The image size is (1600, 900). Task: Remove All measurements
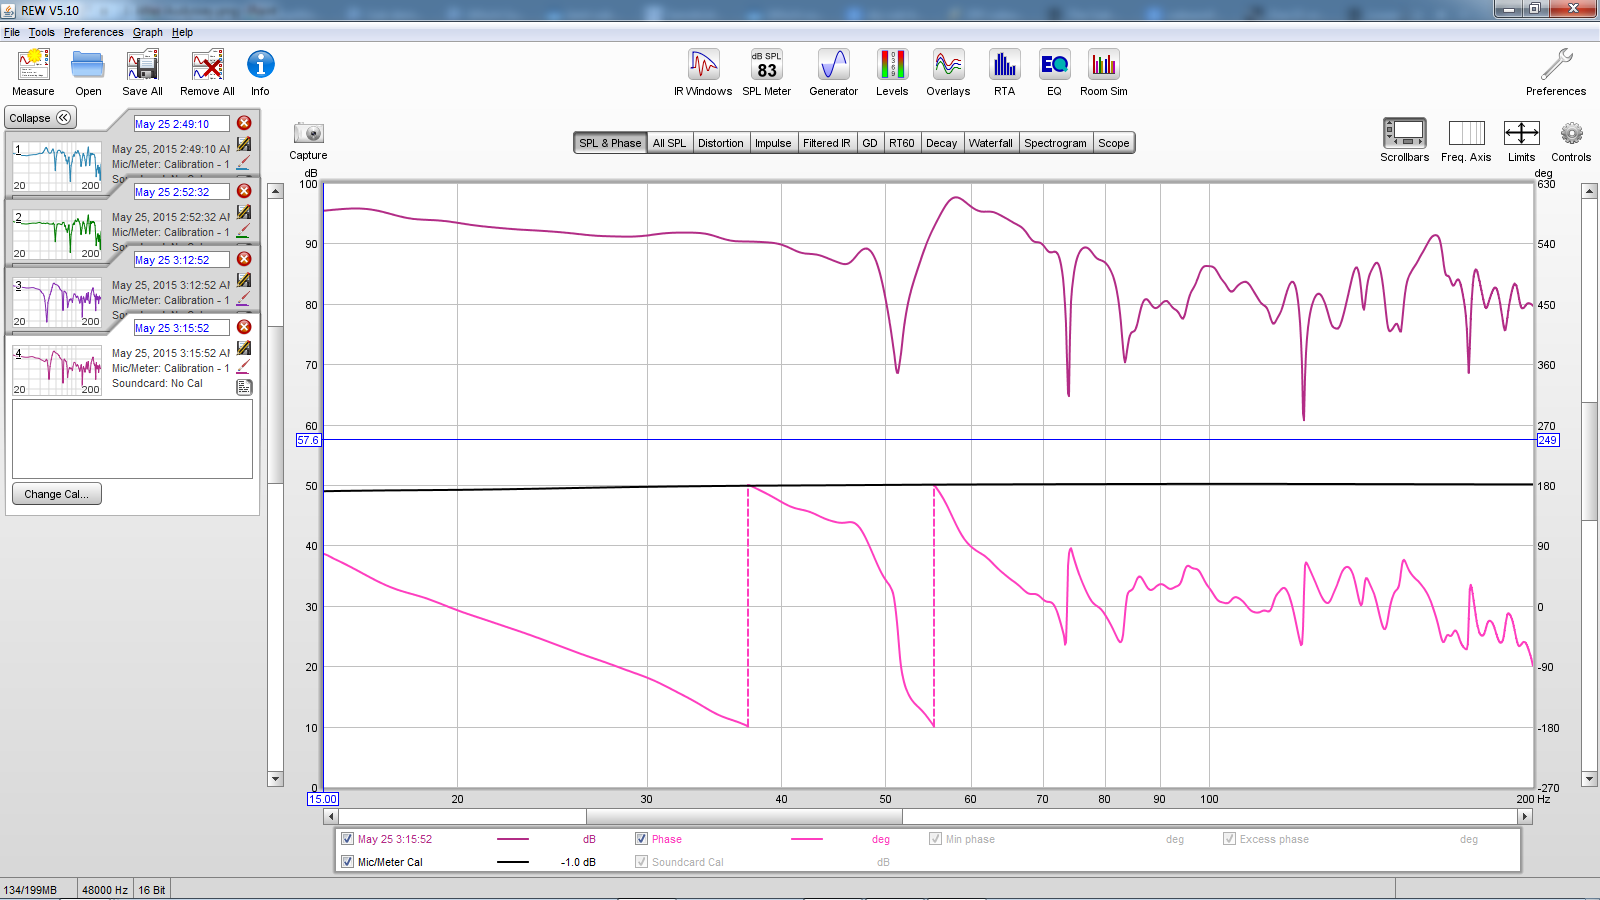pos(207,73)
